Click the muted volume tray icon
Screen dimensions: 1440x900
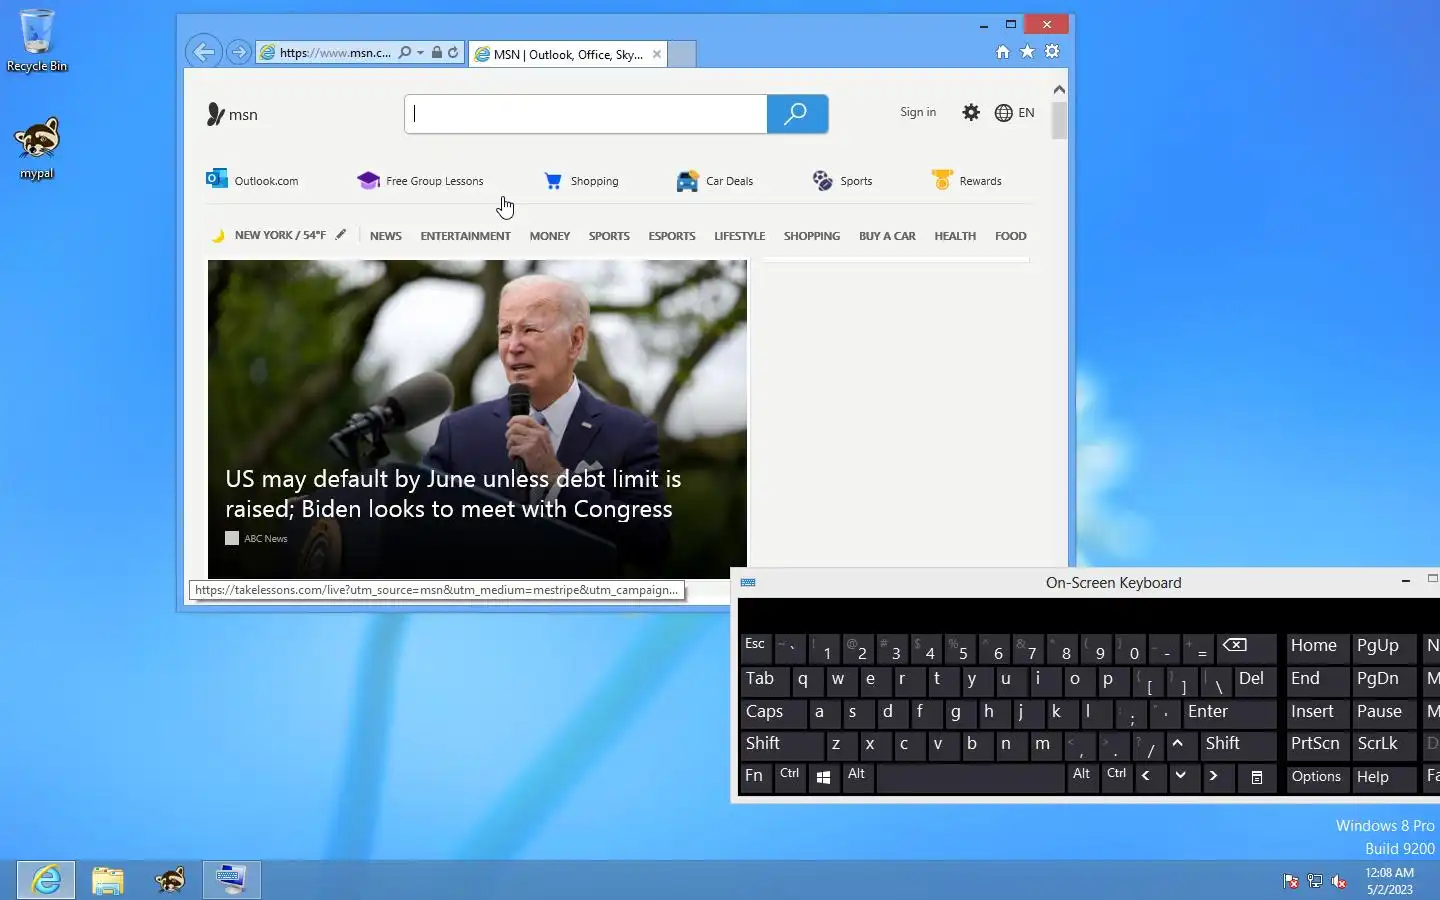click(x=1339, y=881)
